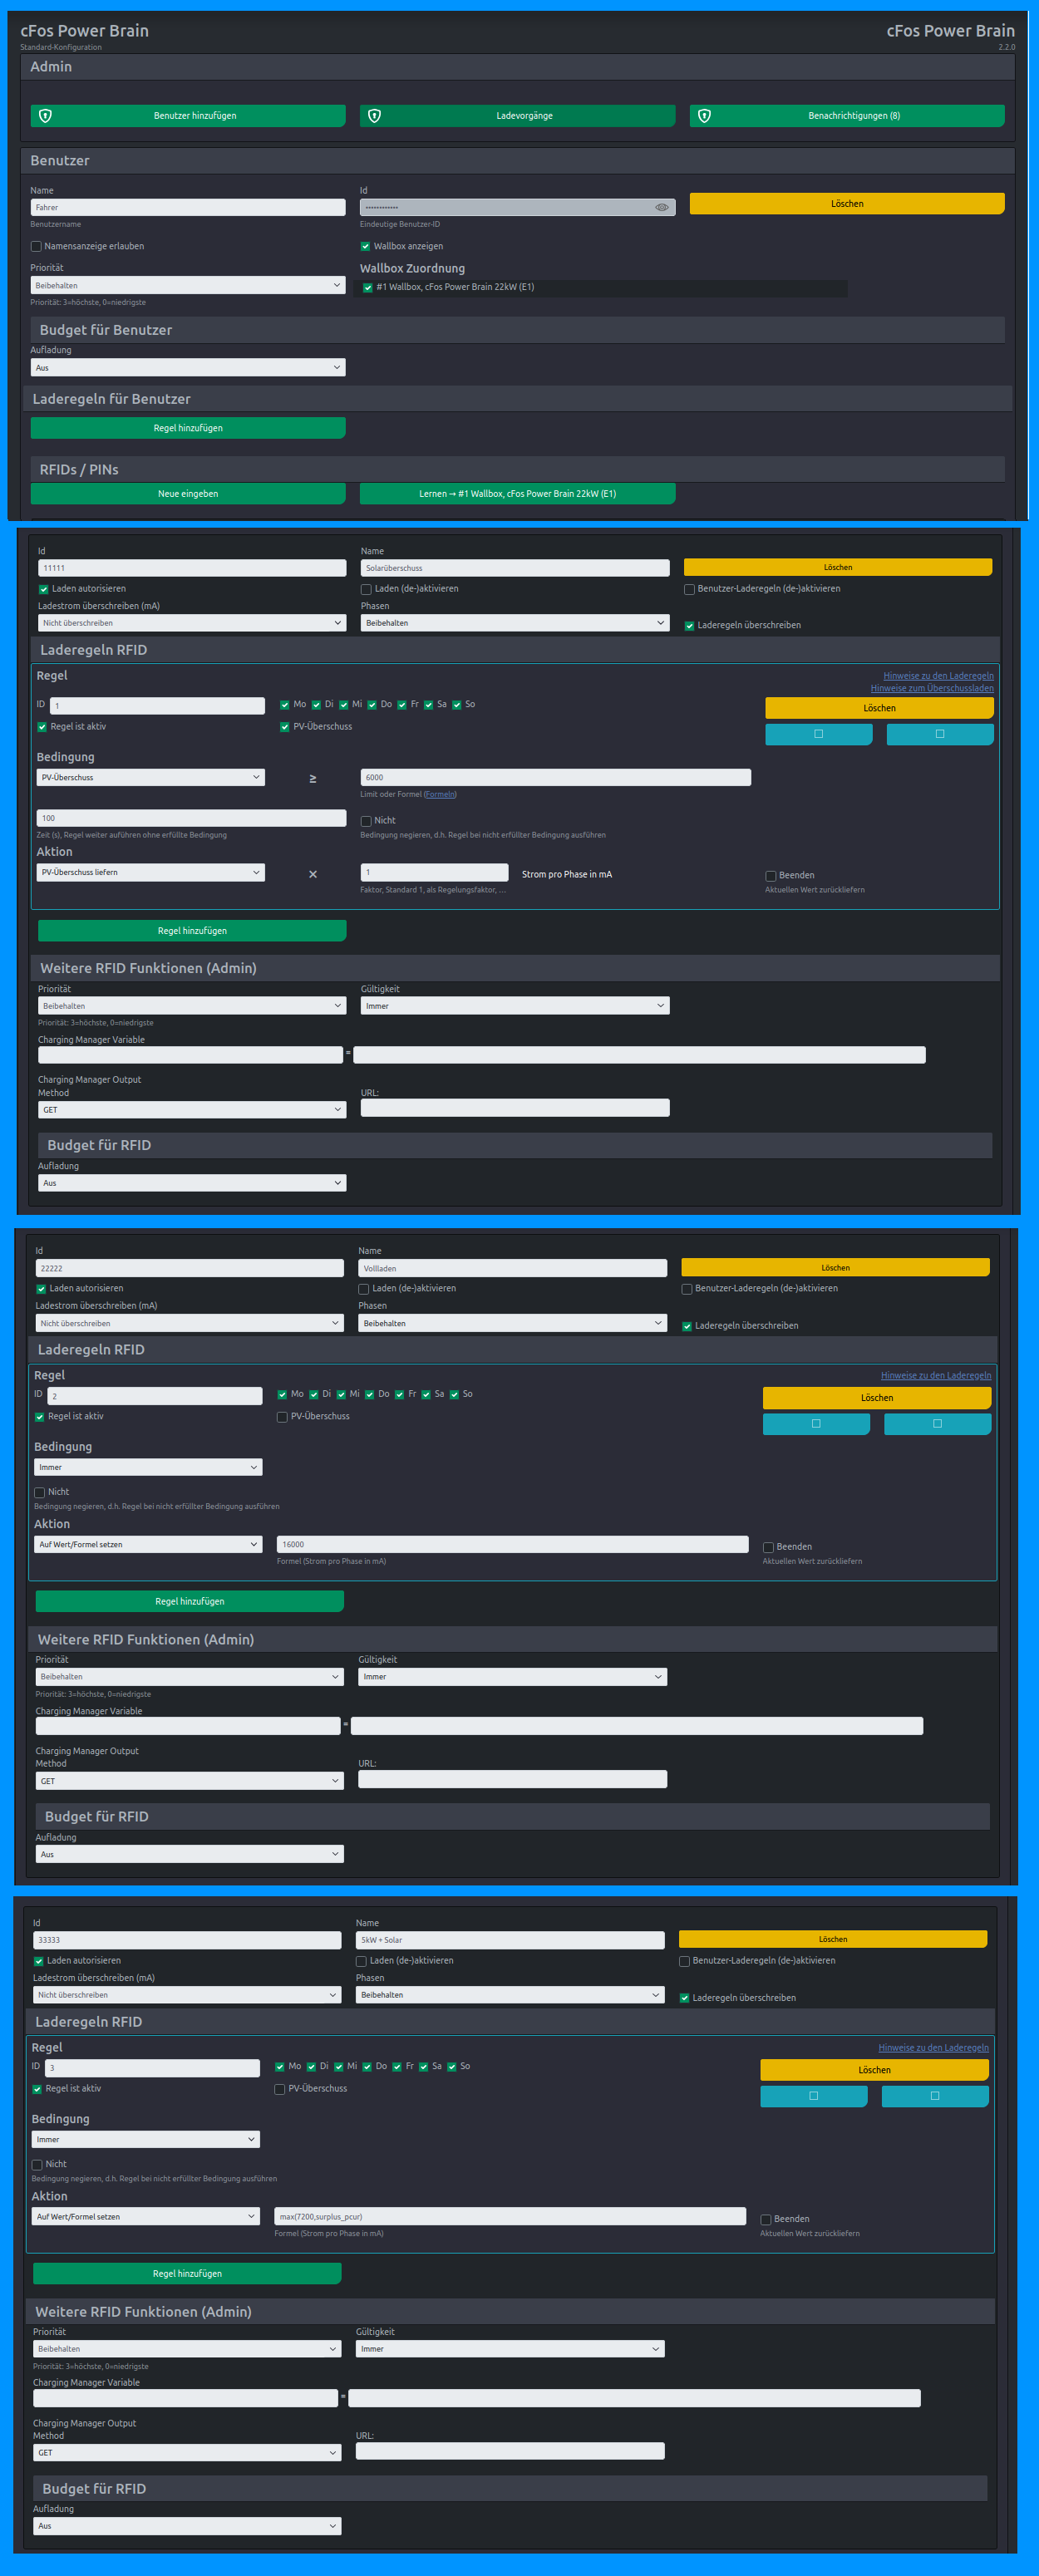Untick the Mo weekday in Solarüberschuss rule
The height and width of the screenshot is (2576, 1039).
click(x=285, y=705)
